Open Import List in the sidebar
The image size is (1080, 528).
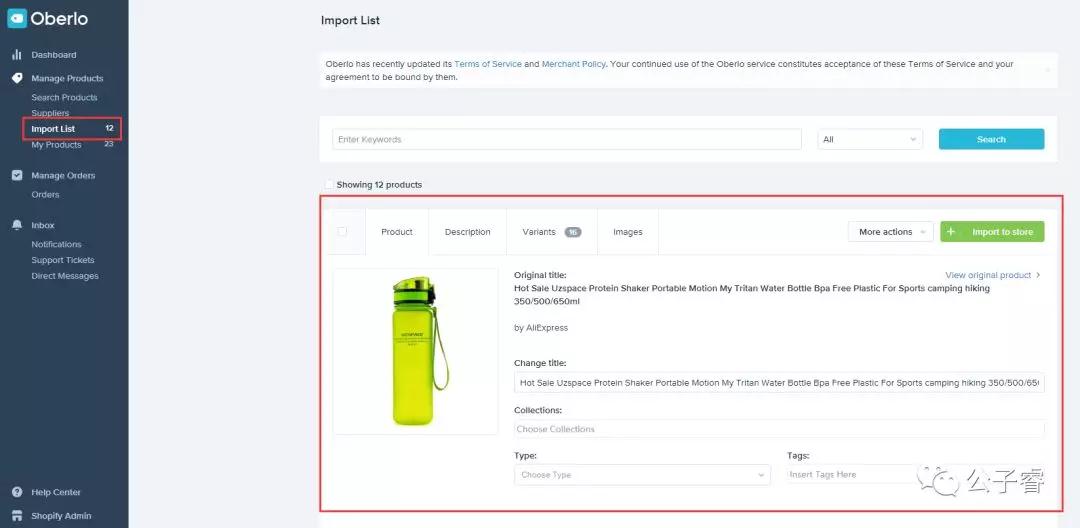tap(53, 129)
